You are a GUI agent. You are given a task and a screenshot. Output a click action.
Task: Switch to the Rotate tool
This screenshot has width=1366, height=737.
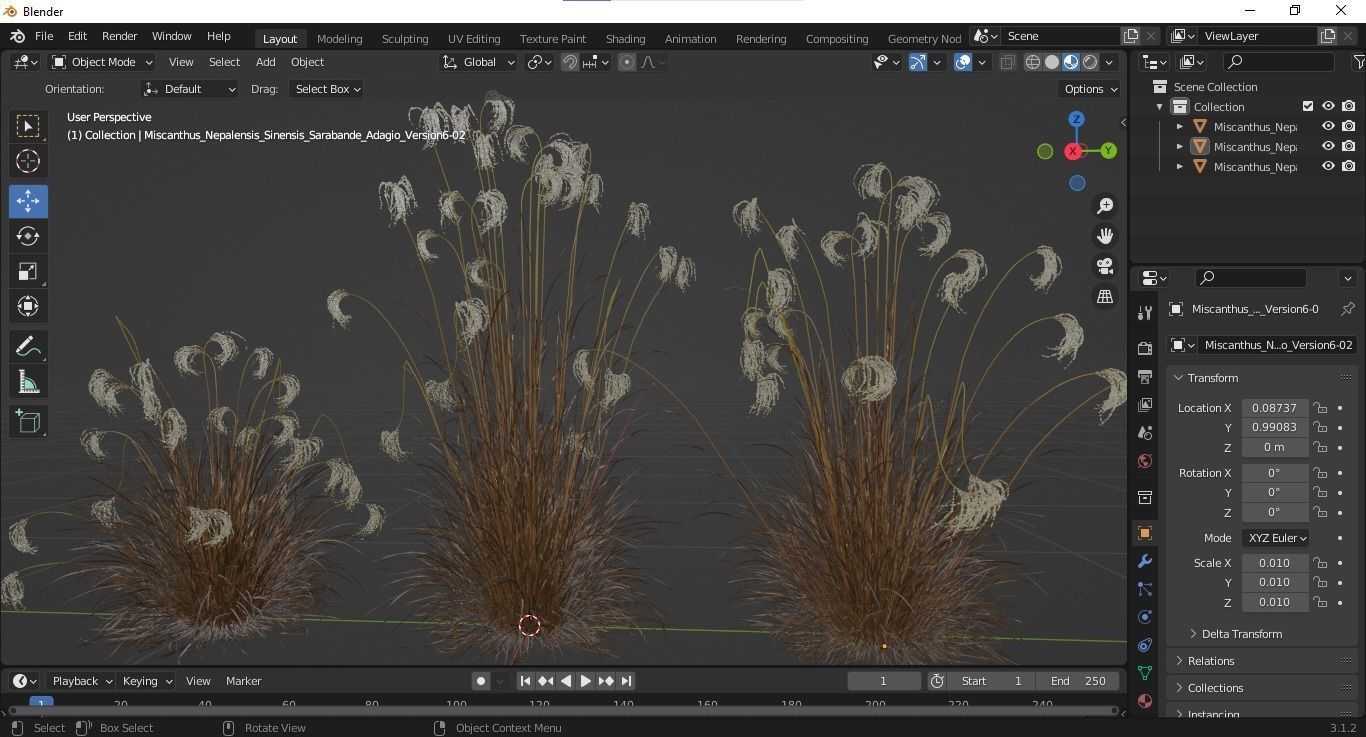pyautogui.click(x=28, y=236)
